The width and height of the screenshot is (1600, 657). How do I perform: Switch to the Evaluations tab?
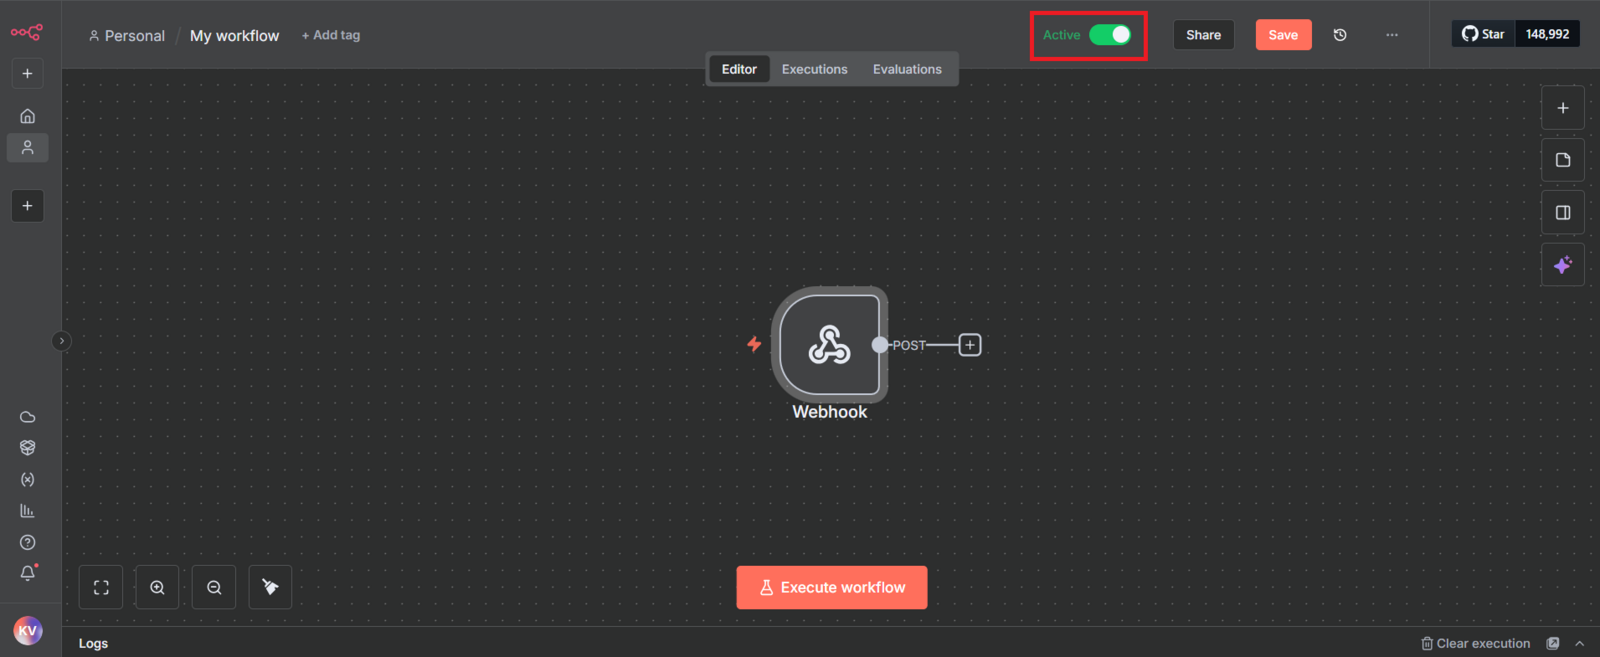(x=906, y=69)
